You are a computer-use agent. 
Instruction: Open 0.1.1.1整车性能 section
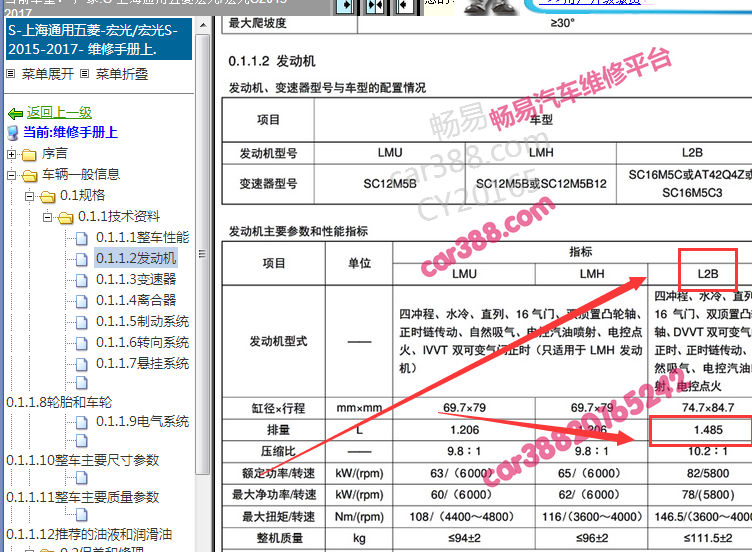(x=142, y=237)
